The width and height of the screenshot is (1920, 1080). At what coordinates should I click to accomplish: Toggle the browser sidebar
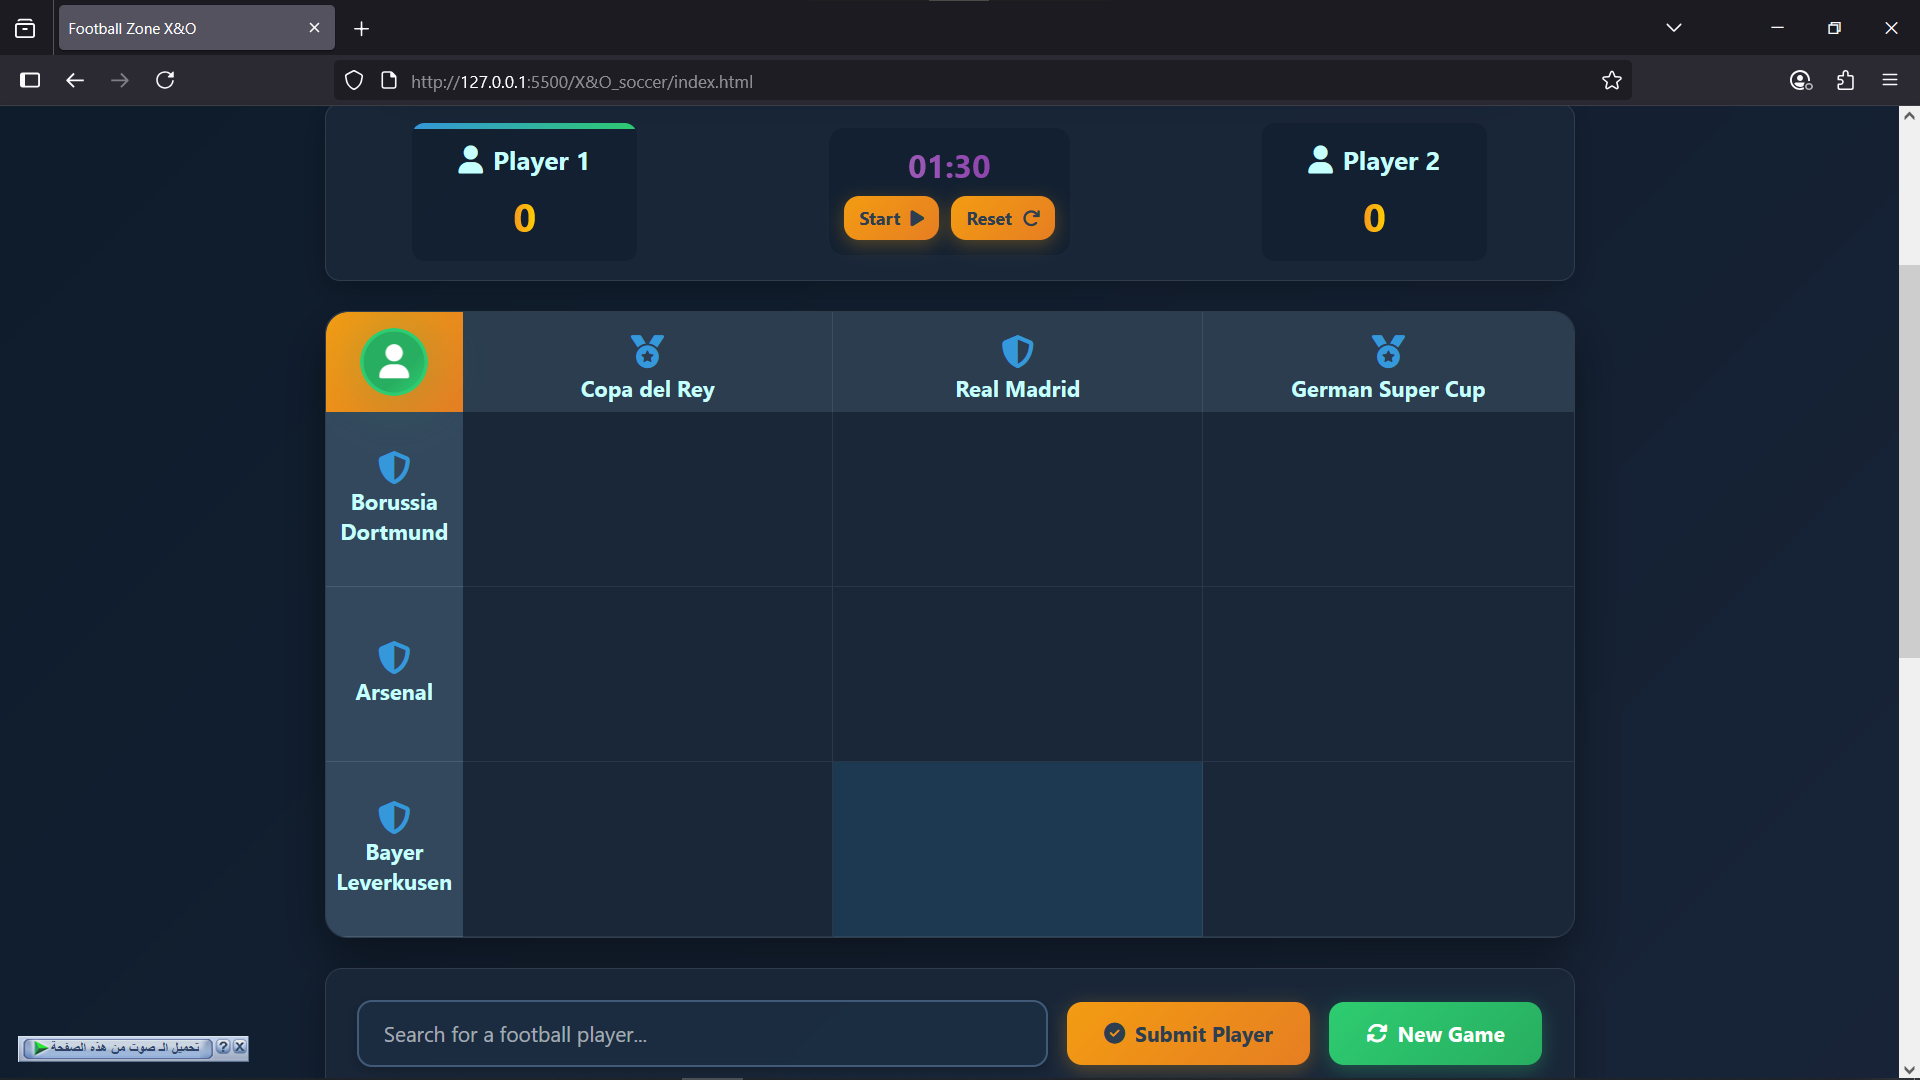pyautogui.click(x=30, y=80)
